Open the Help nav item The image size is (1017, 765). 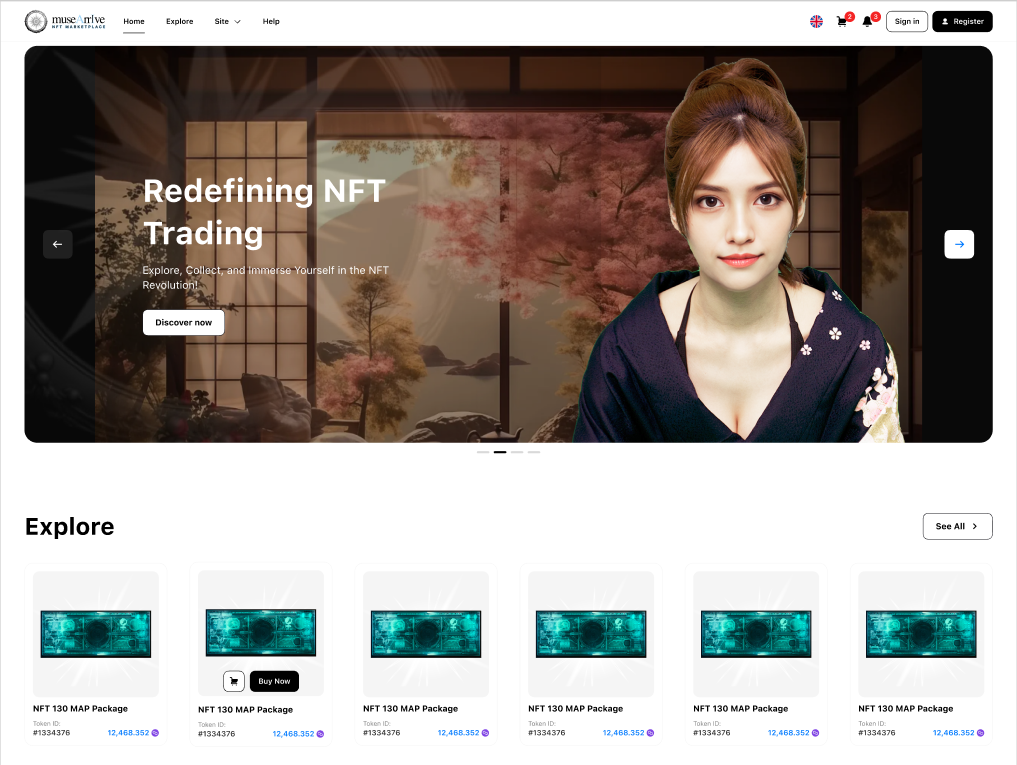click(271, 21)
